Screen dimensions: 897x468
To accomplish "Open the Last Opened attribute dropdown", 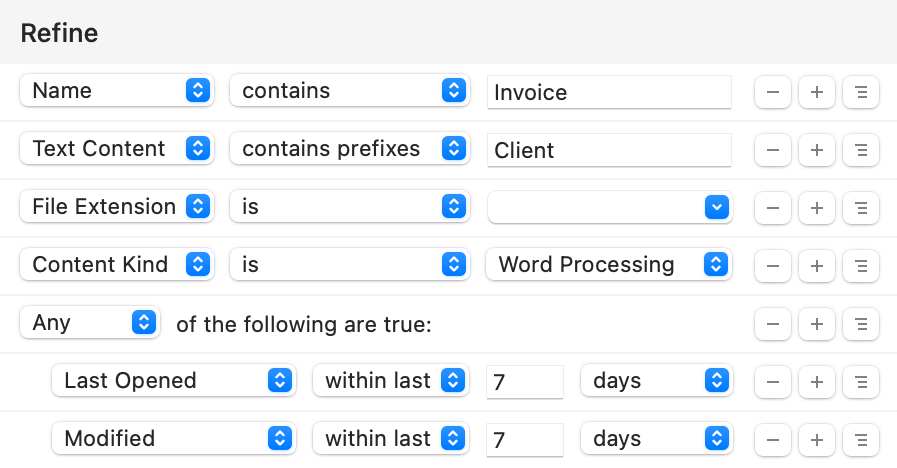I will coord(174,381).
